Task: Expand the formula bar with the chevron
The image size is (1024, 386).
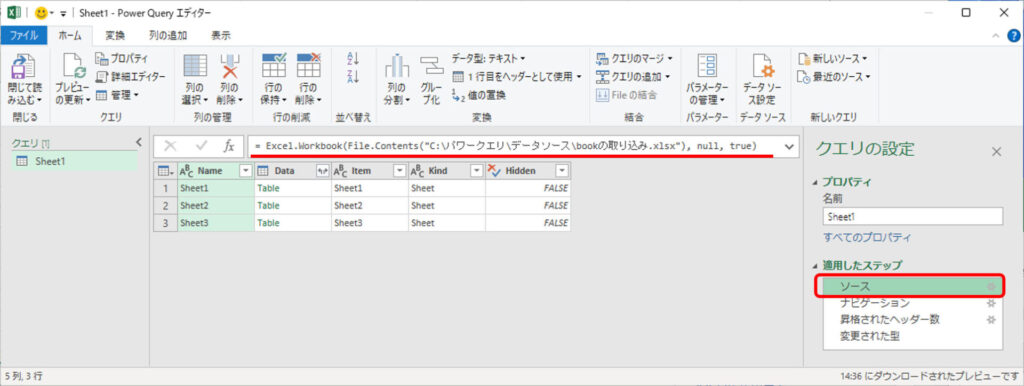Action: click(x=790, y=147)
